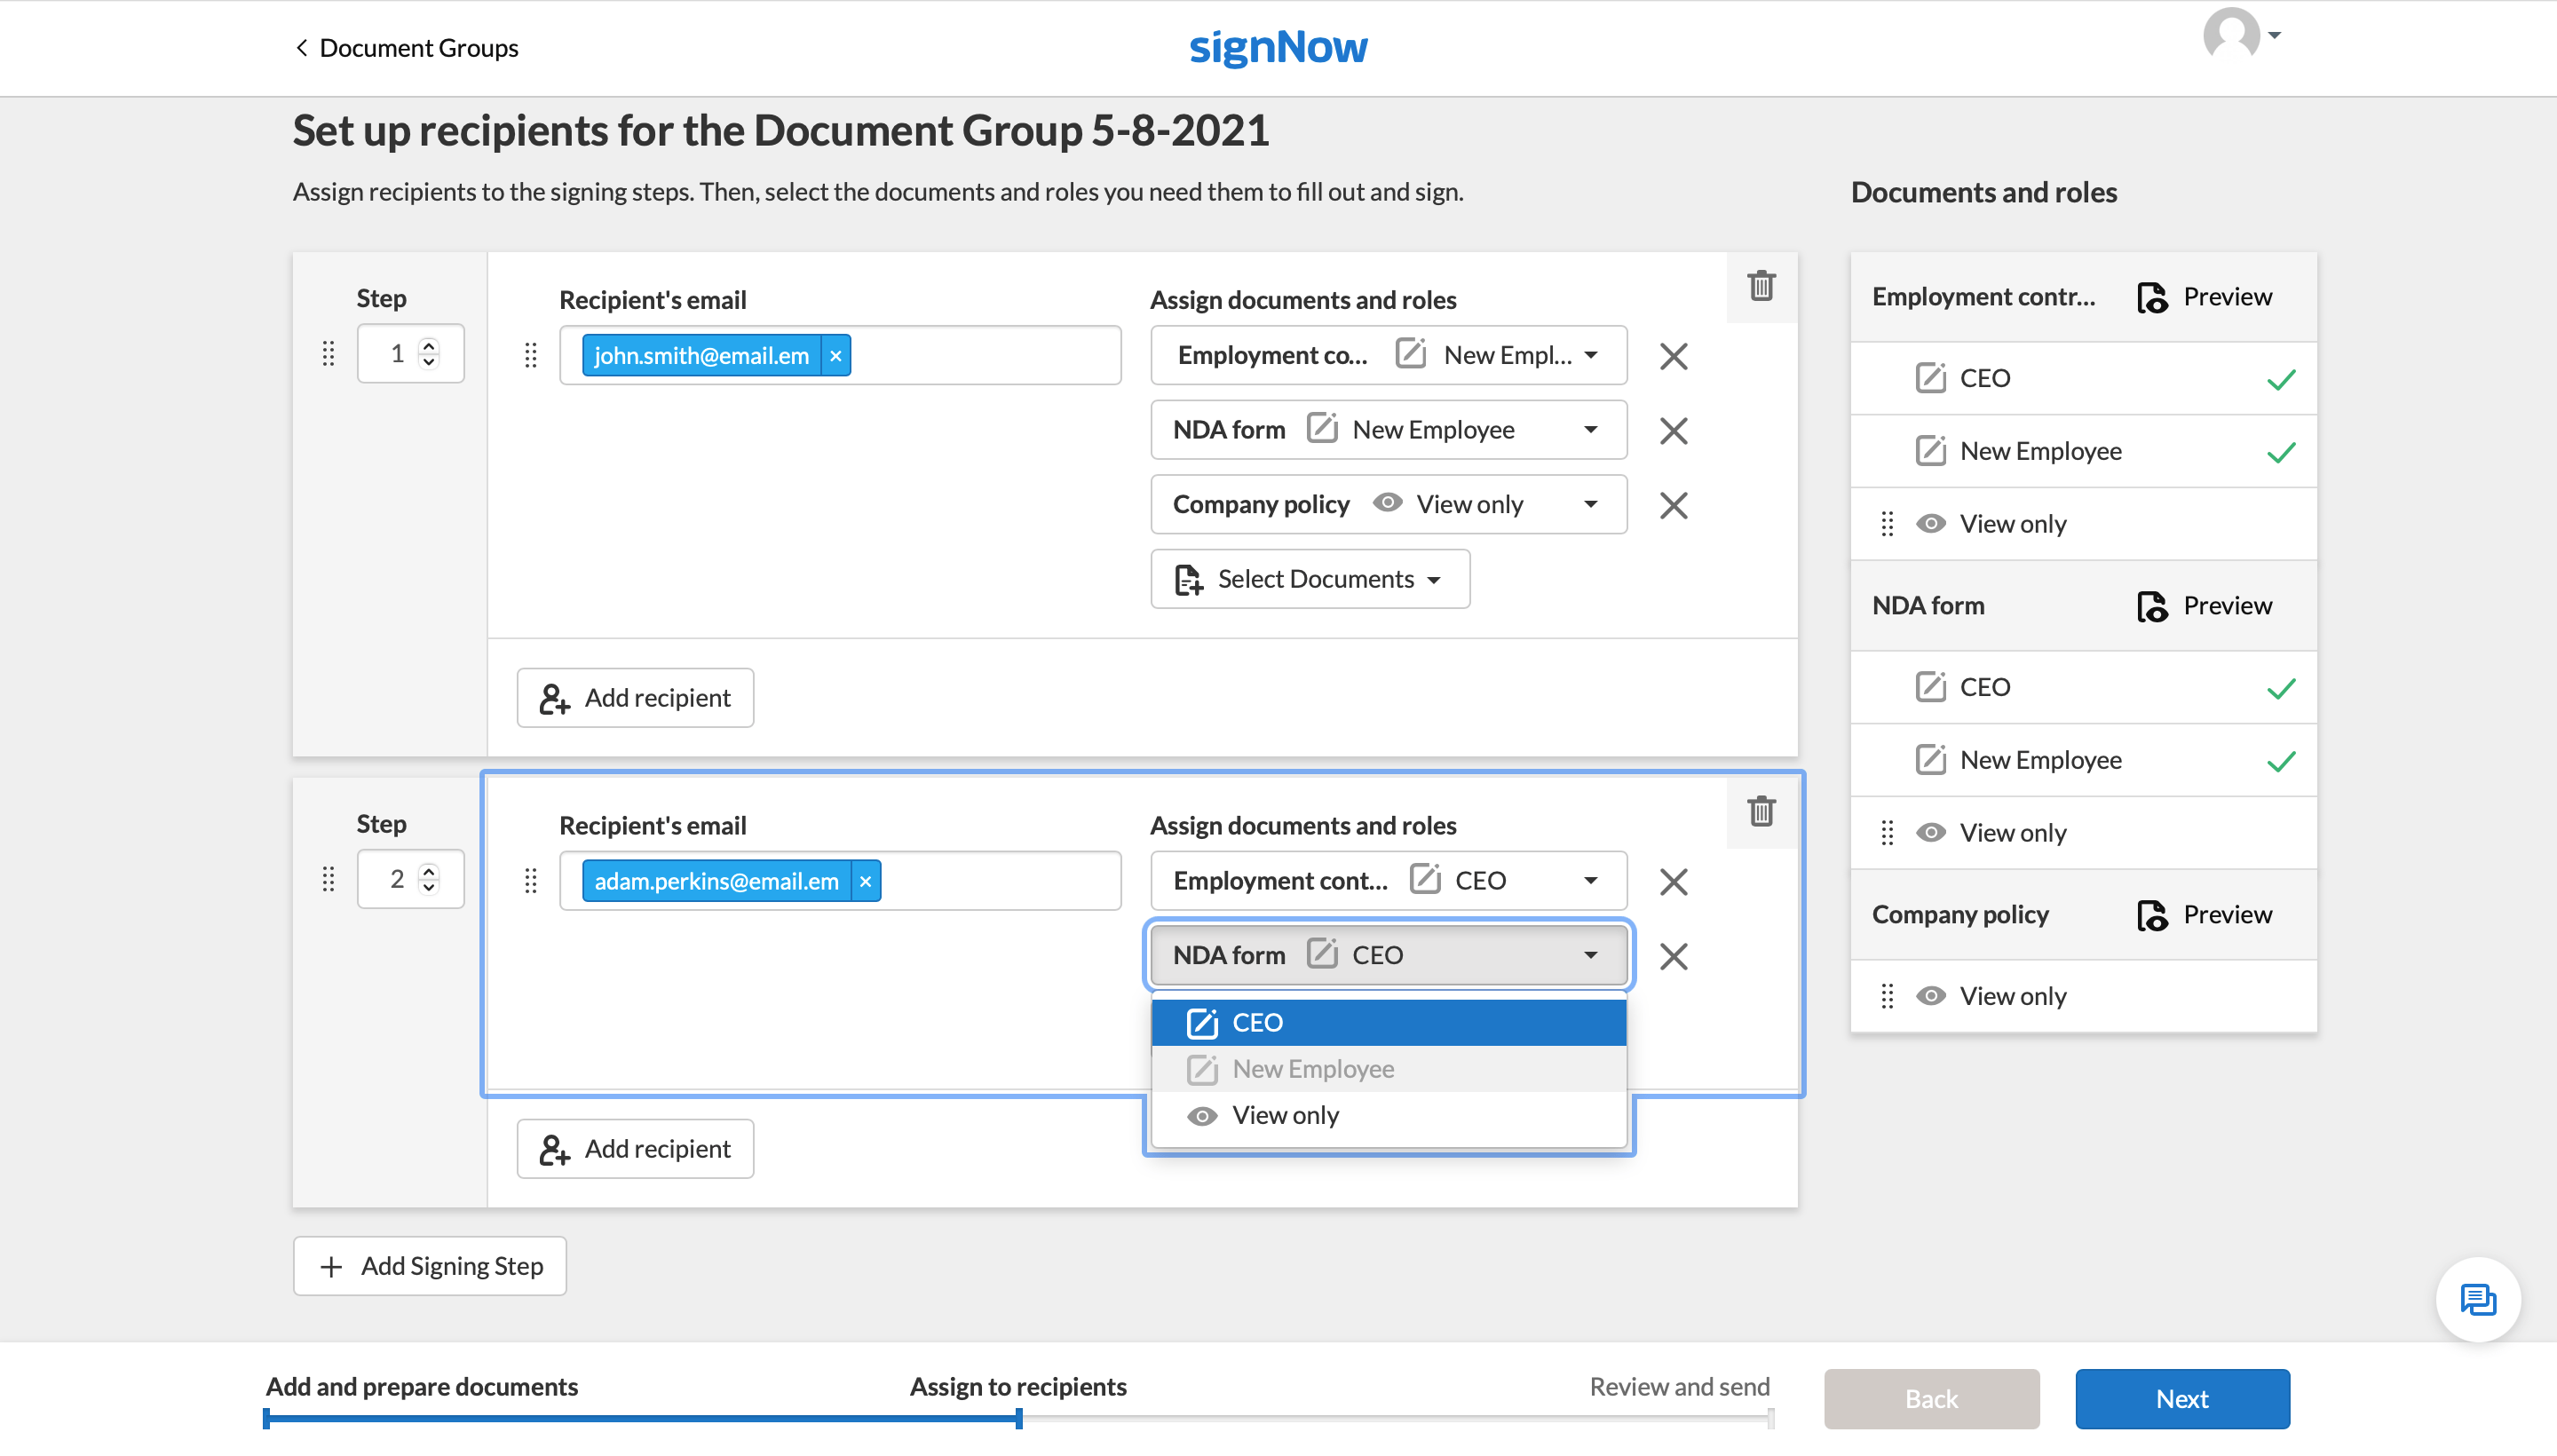Image resolution: width=2557 pixels, height=1456 pixels.
Task: Remove adam.perkins@email.em recipient tag
Action: [x=866, y=881]
